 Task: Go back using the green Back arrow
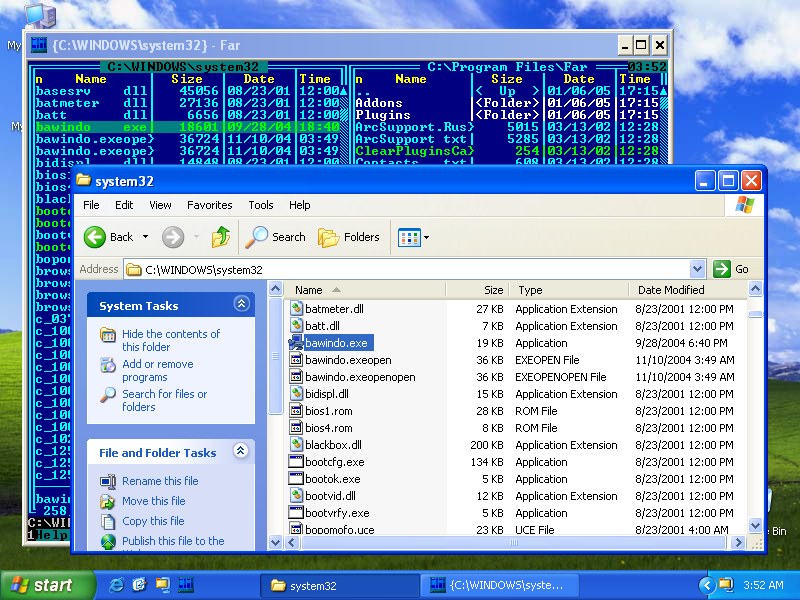[95, 237]
